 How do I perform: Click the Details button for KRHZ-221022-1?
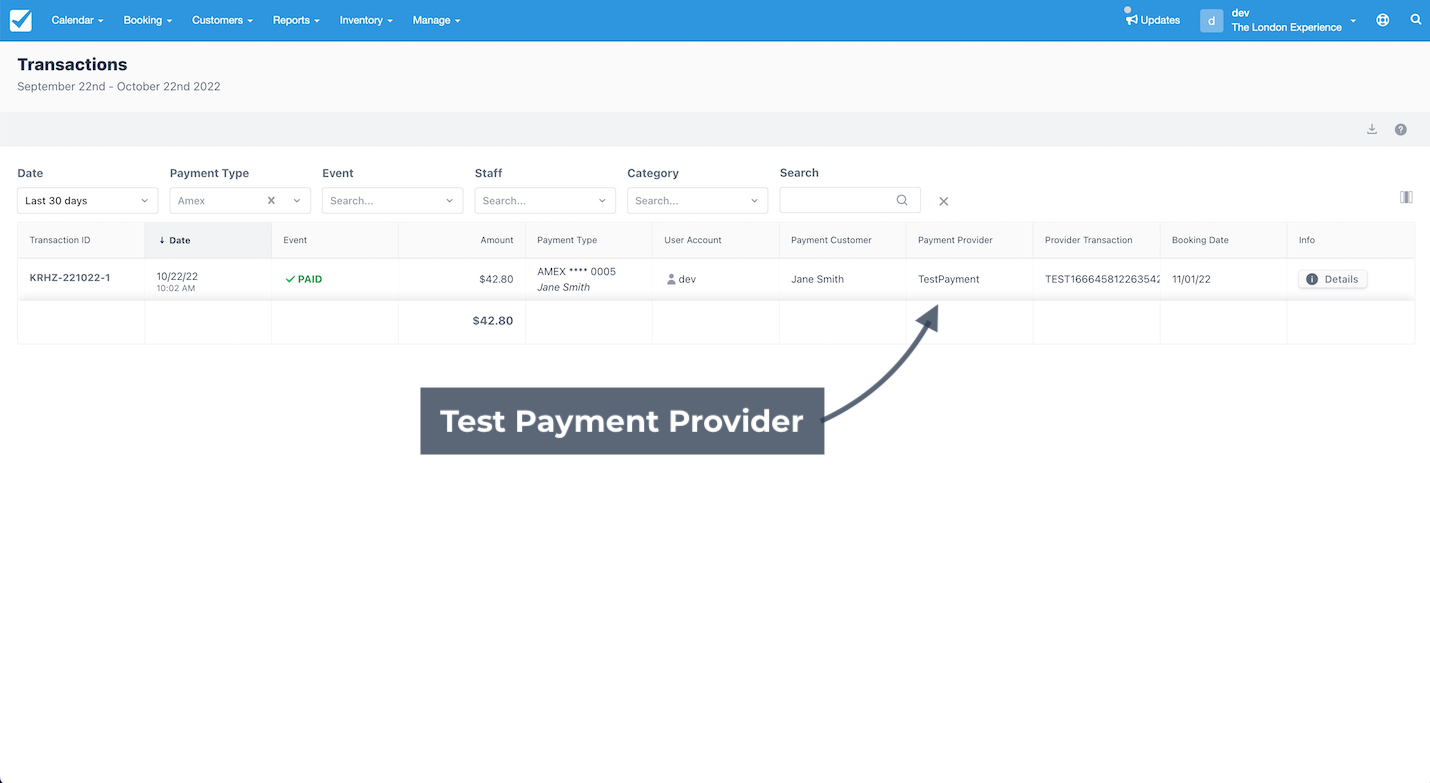pos(1332,279)
